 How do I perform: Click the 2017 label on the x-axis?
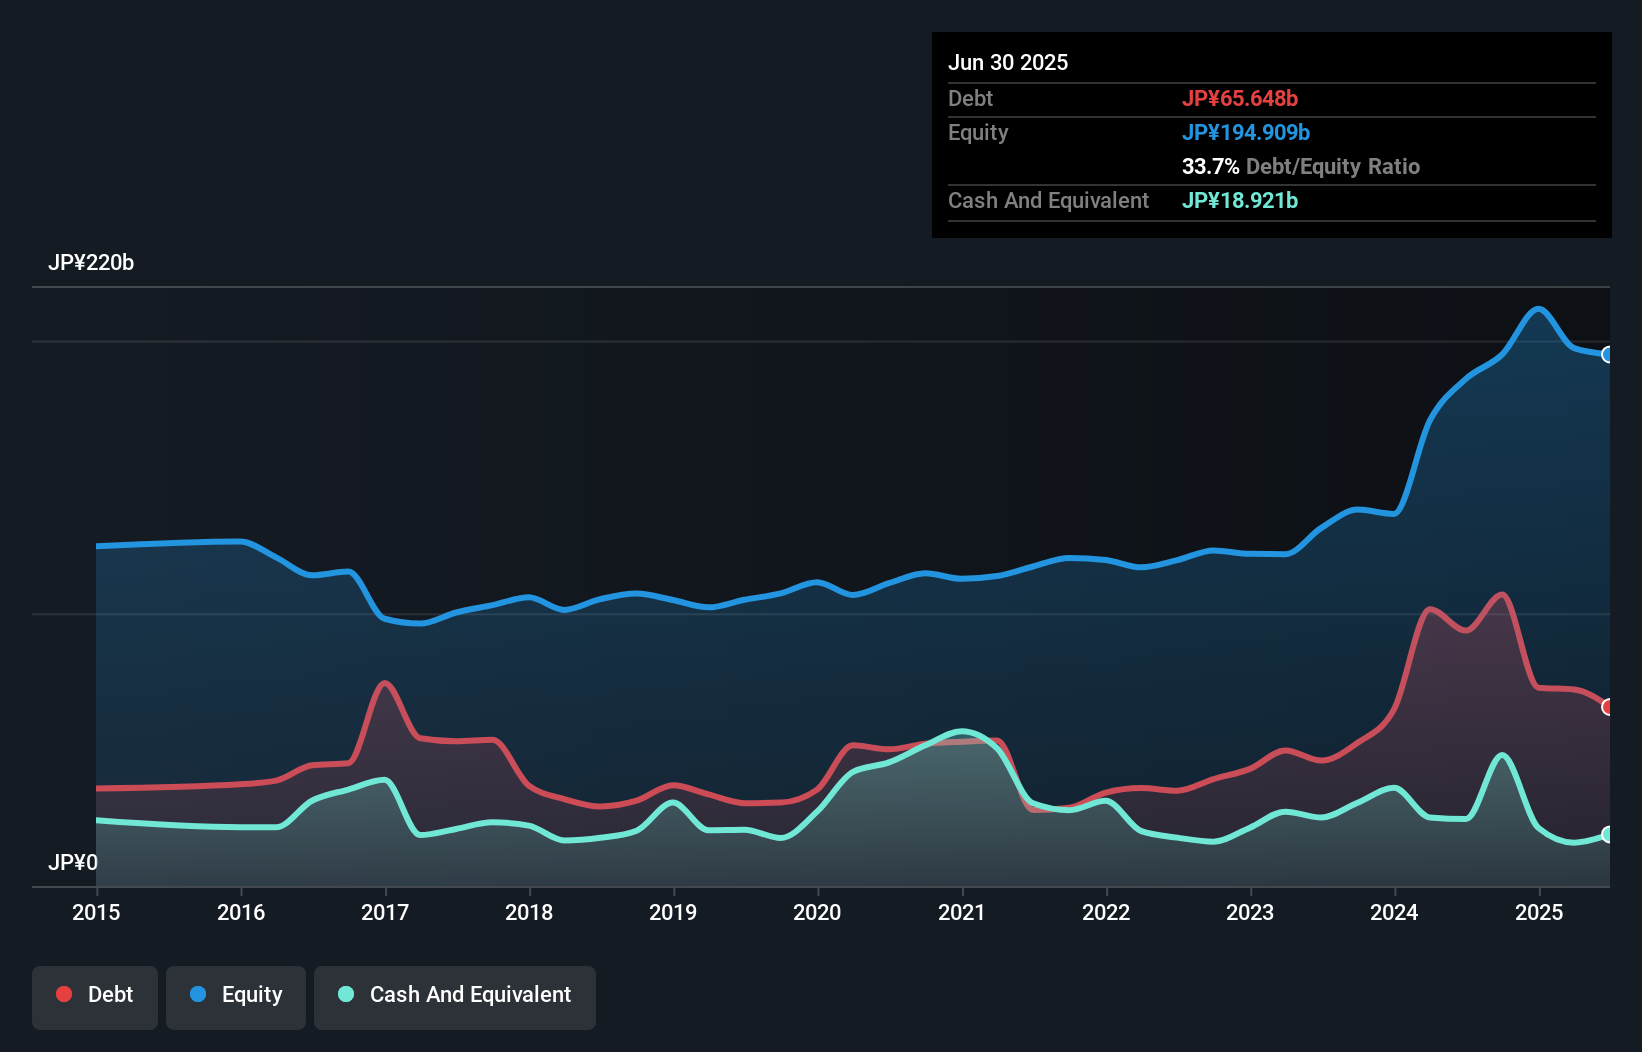385,912
